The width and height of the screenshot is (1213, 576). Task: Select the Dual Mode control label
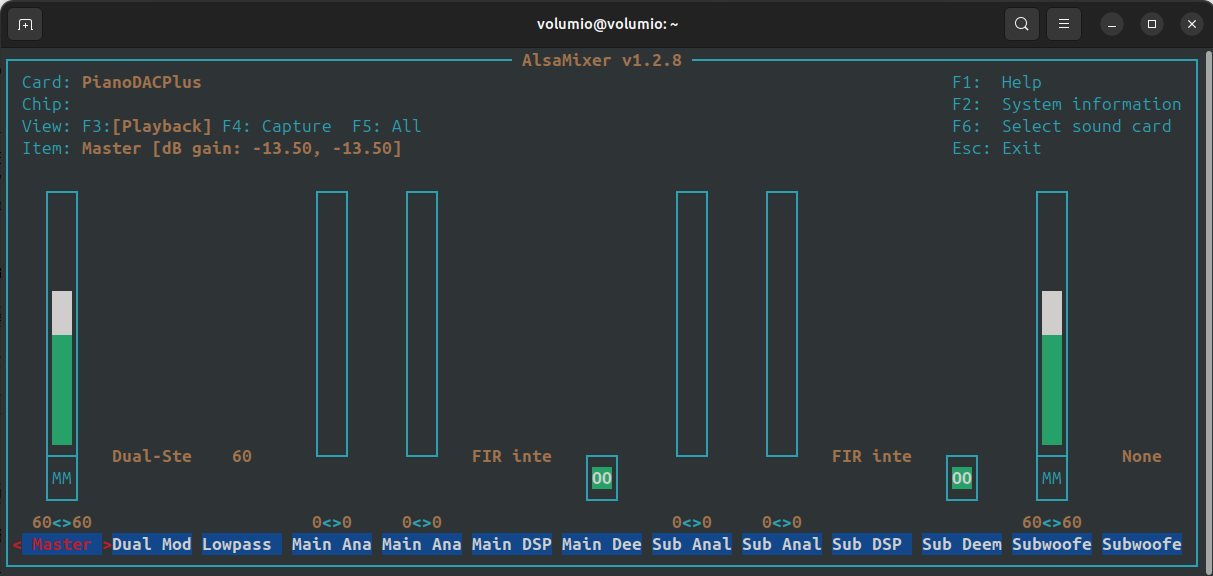[151, 545]
